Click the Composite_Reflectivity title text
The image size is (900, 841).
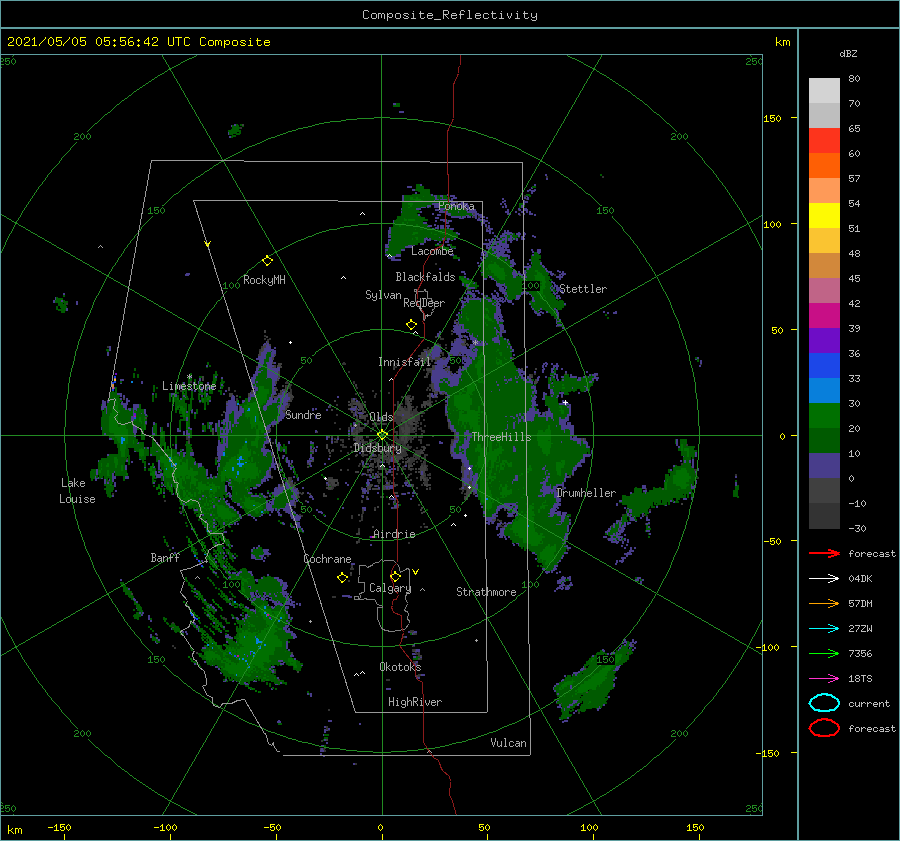click(449, 15)
